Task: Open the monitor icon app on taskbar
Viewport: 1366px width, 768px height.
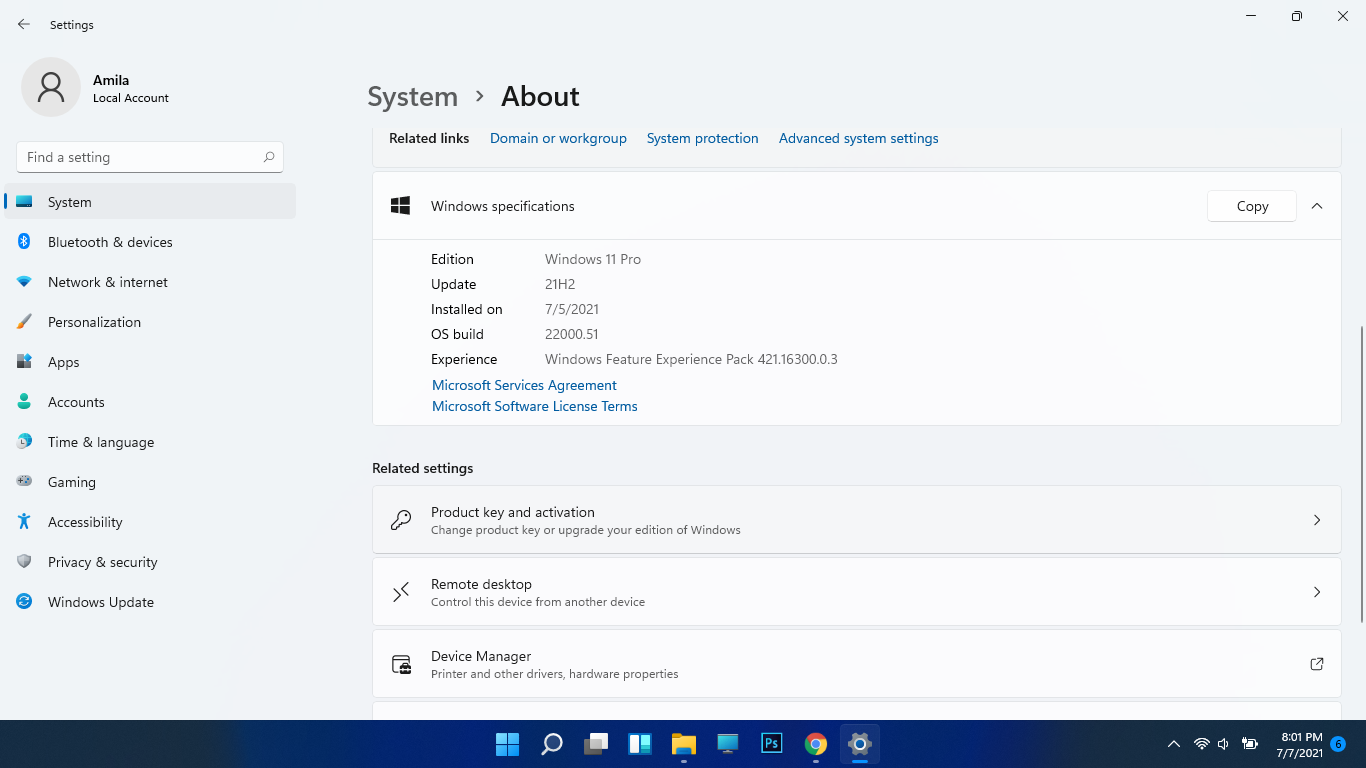Action: pos(728,744)
